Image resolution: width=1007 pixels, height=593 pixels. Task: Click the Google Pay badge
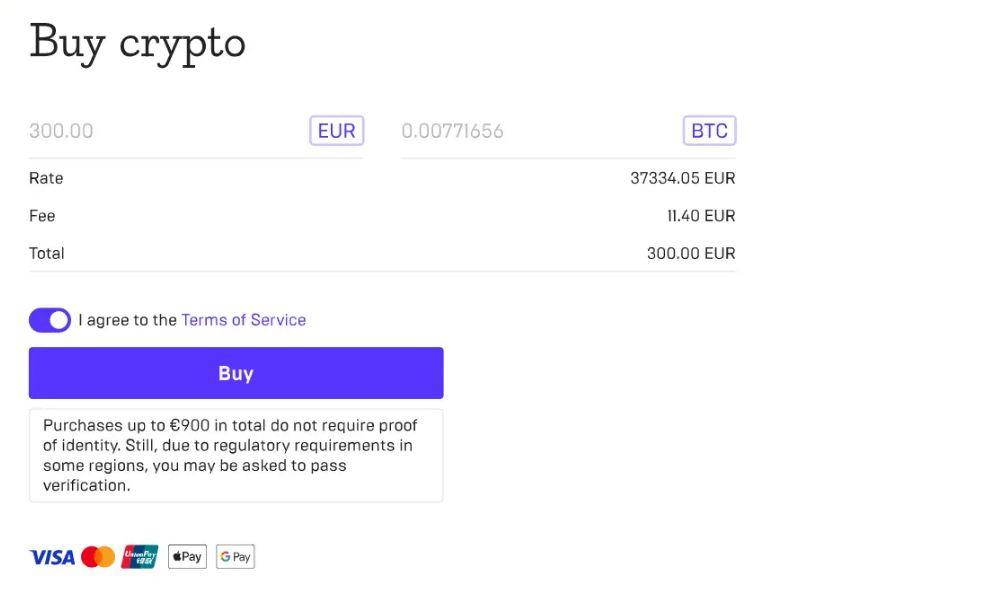235,556
